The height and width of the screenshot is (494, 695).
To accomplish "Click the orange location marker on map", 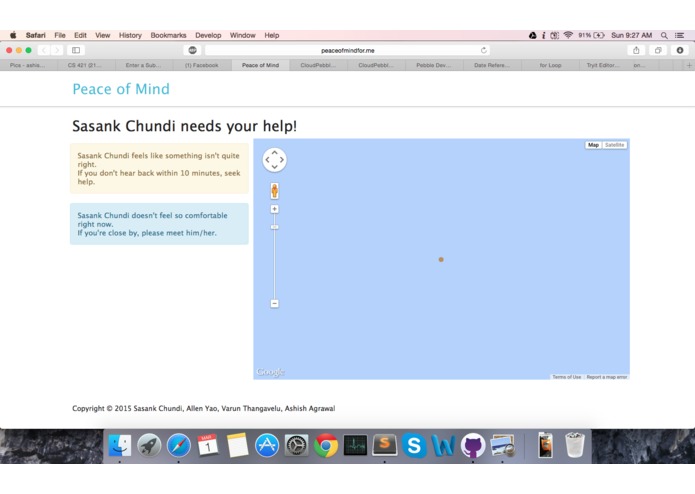I will pyautogui.click(x=441, y=260).
